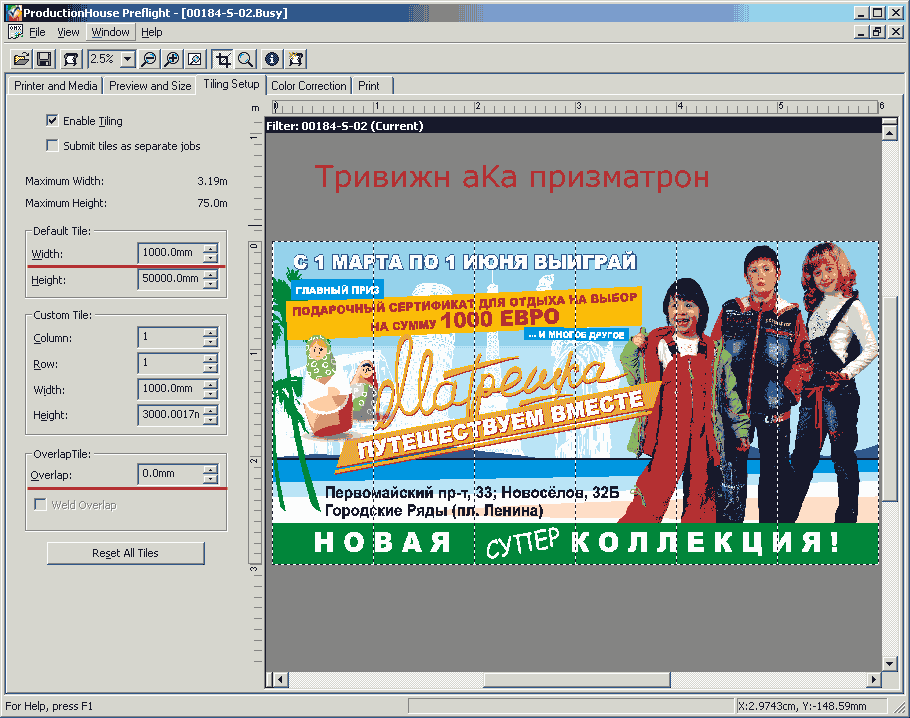910x718 pixels.
Task: Decrease the Overlap value with down arrow
Action: tap(211, 479)
